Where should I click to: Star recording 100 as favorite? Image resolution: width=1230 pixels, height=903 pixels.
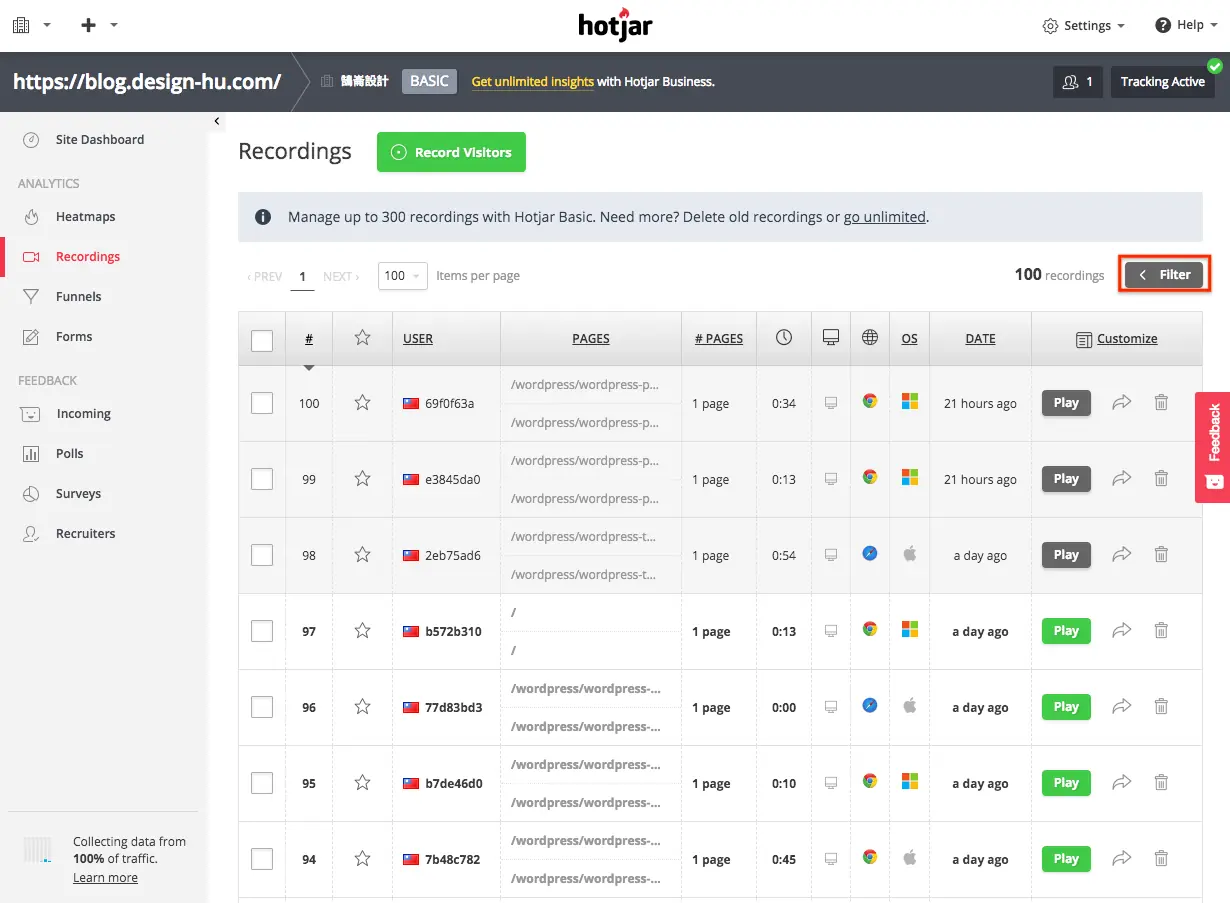point(363,403)
